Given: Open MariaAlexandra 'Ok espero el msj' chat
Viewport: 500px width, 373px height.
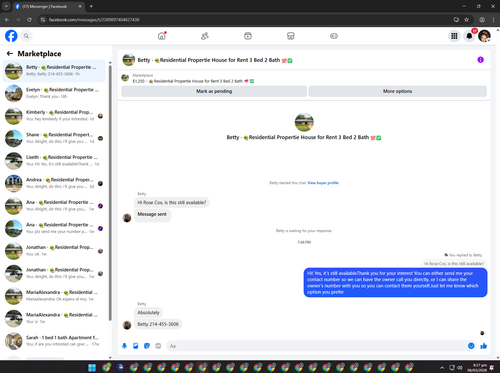Looking at the screenshot, I should tap(54, 296).
